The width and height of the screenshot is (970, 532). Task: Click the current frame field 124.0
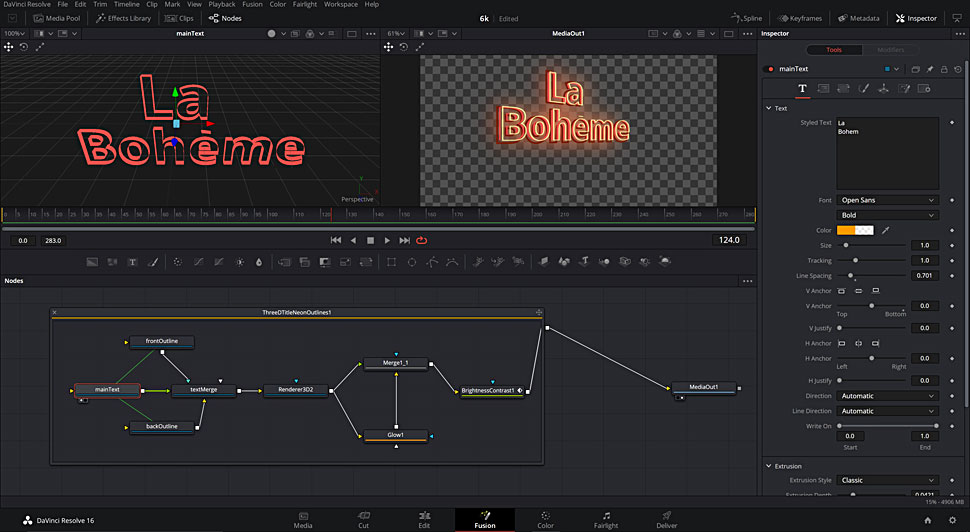(729, 240)
